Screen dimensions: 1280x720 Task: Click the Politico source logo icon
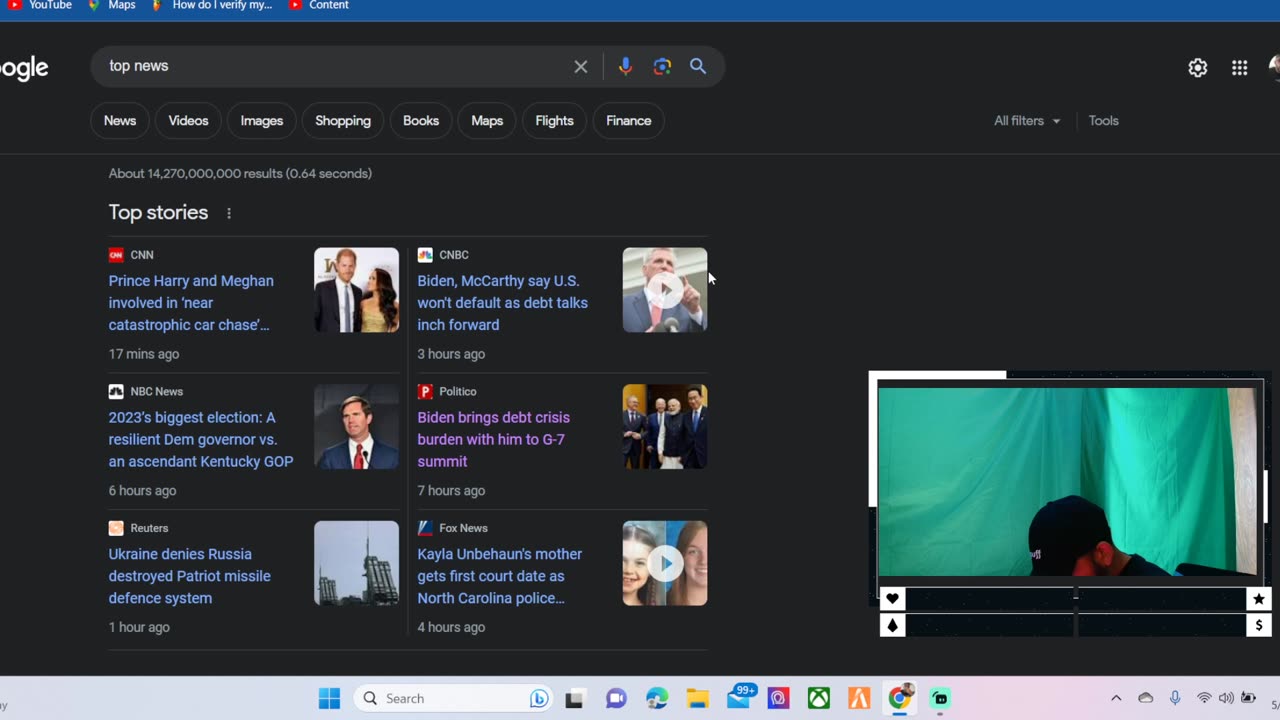[425, 392]
